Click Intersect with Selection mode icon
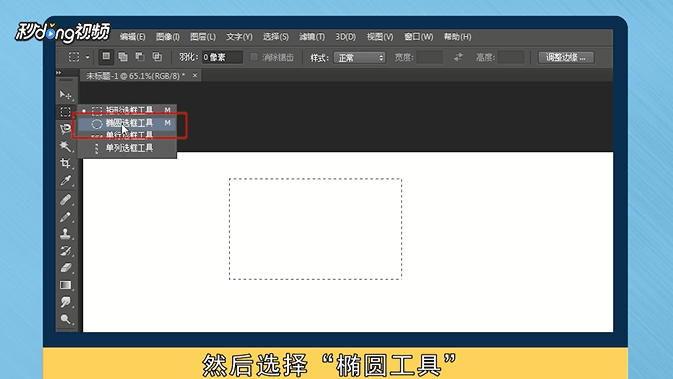The image size is (673, 379). click(x=157, y=57)
